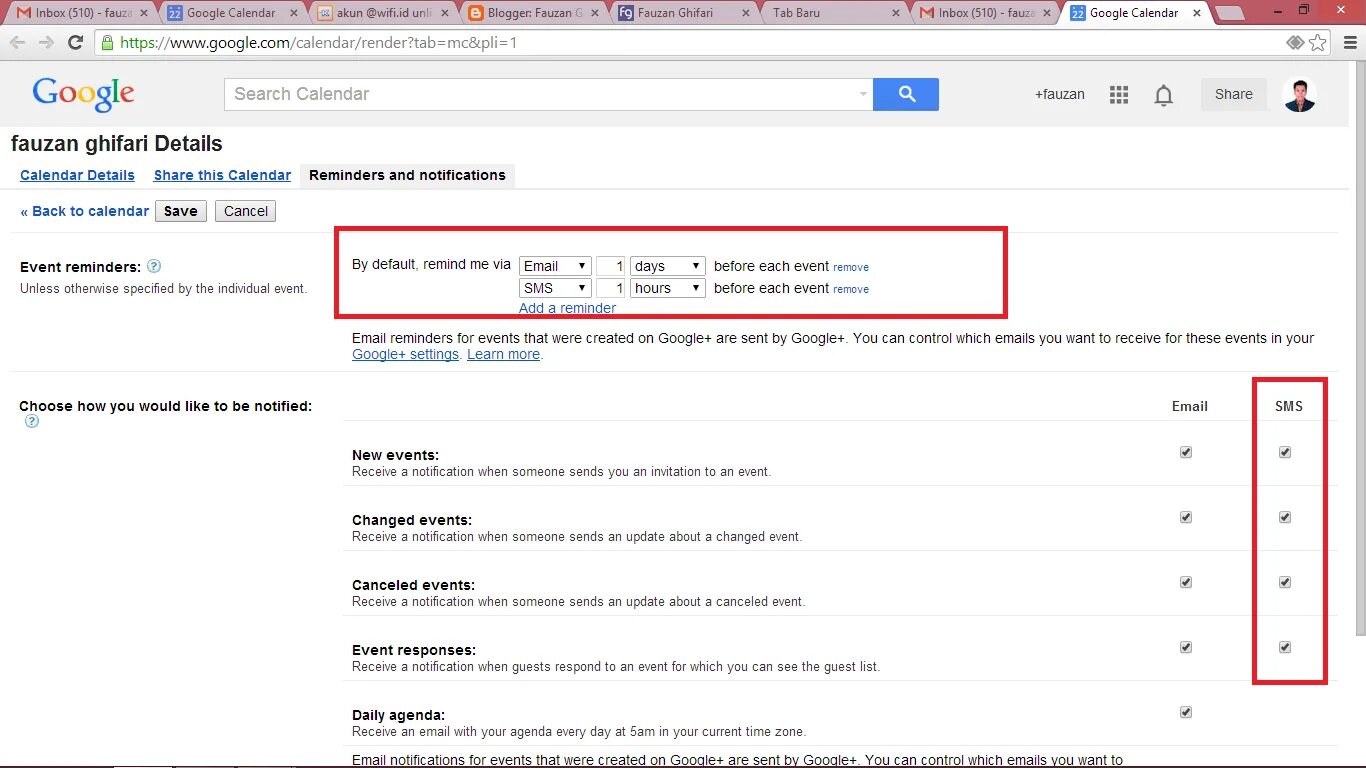Uncheck SMS for New events

coord(1285,452)
